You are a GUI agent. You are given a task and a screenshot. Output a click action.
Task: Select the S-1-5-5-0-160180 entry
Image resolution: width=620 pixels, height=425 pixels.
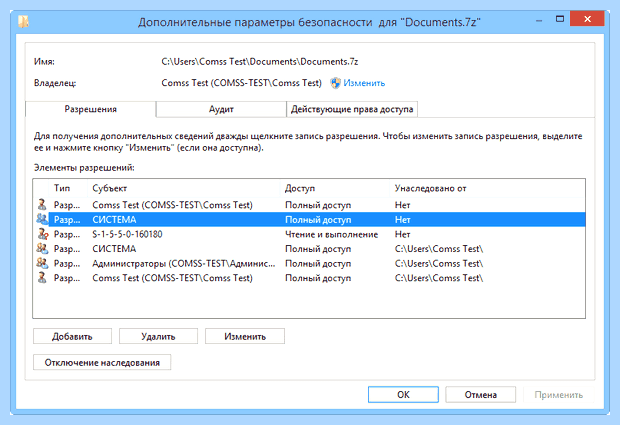point(309,234)
